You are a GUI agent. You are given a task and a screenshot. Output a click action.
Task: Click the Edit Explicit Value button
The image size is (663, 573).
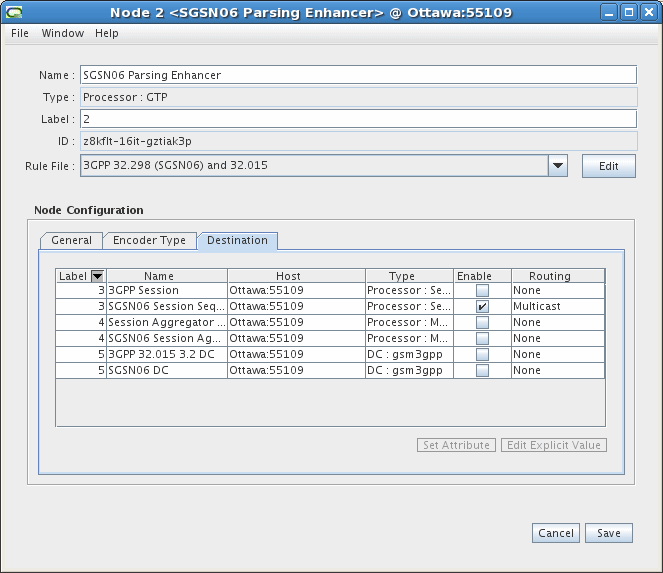click(x=554, y=445)
